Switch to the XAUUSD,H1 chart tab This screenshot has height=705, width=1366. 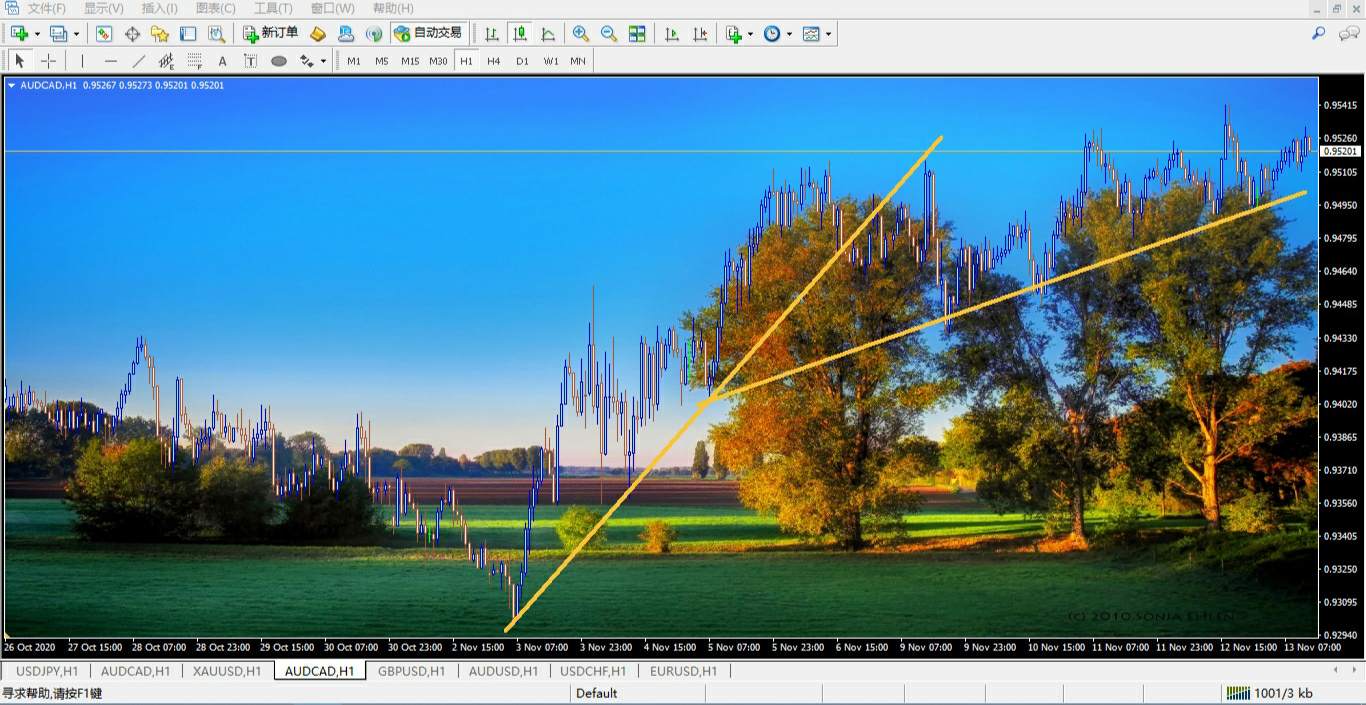pyautogui.click(x=227, y=671)
